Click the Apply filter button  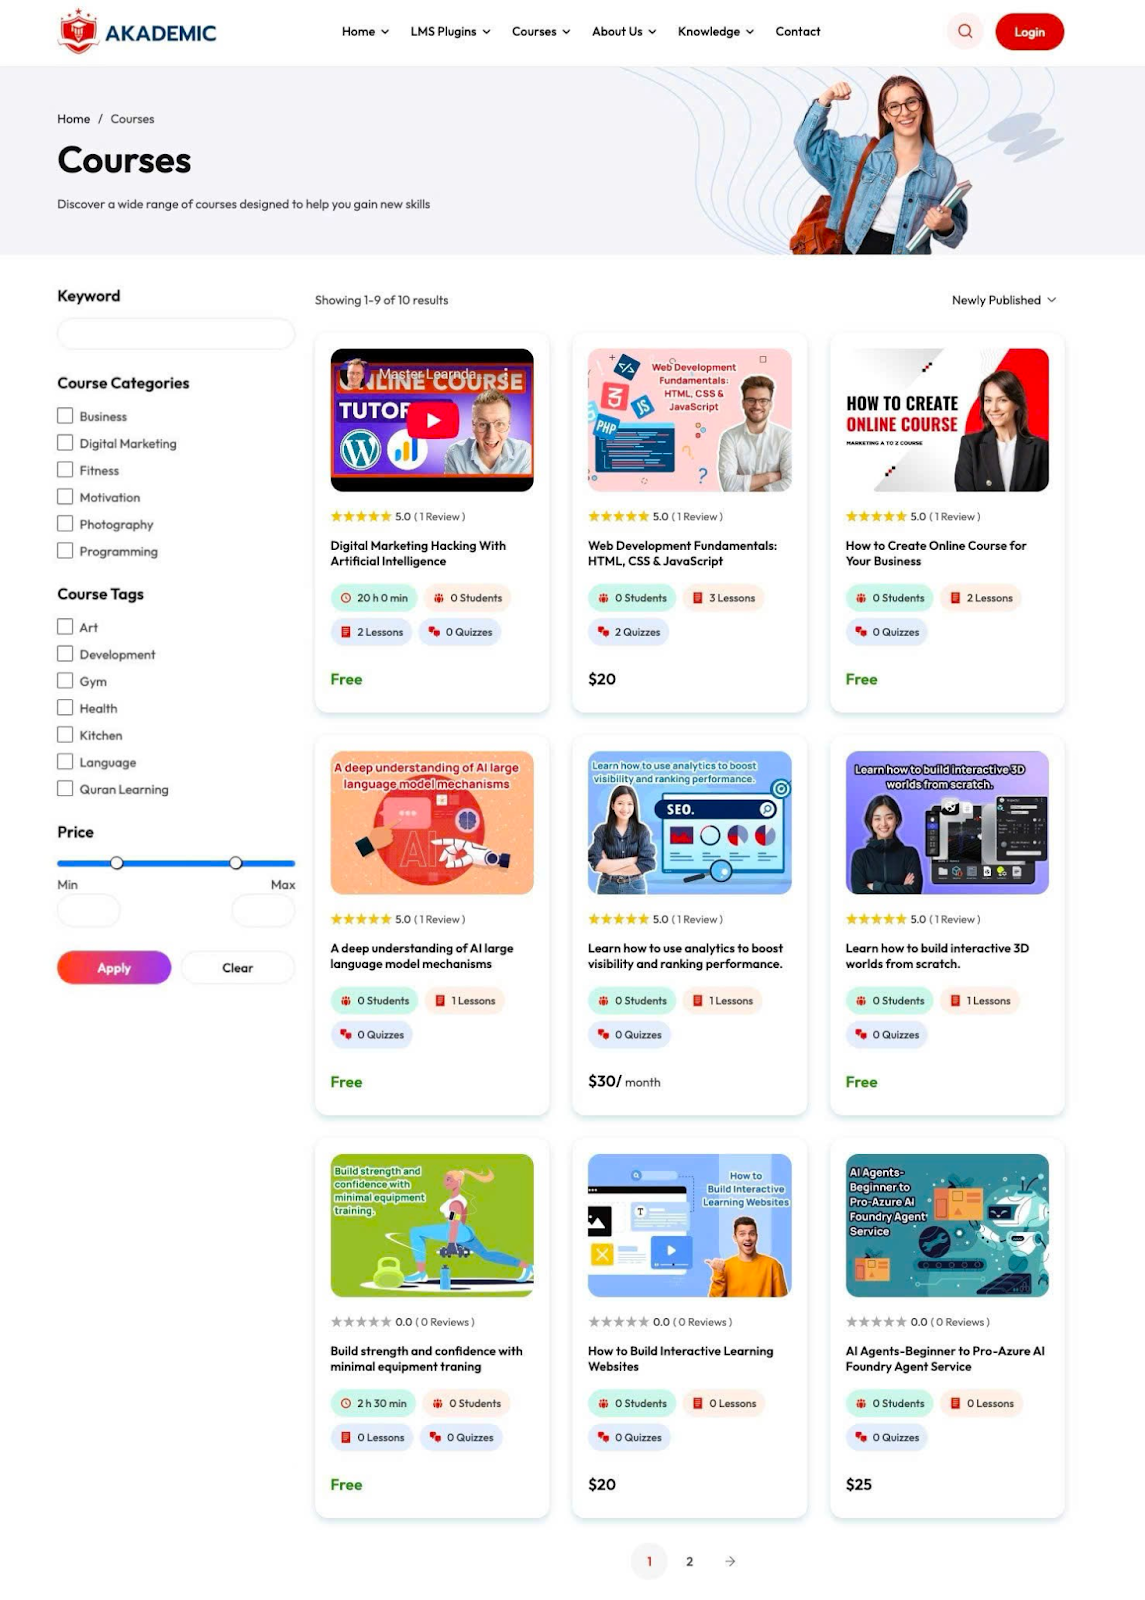pyautogui.click(x=114, y=968)
